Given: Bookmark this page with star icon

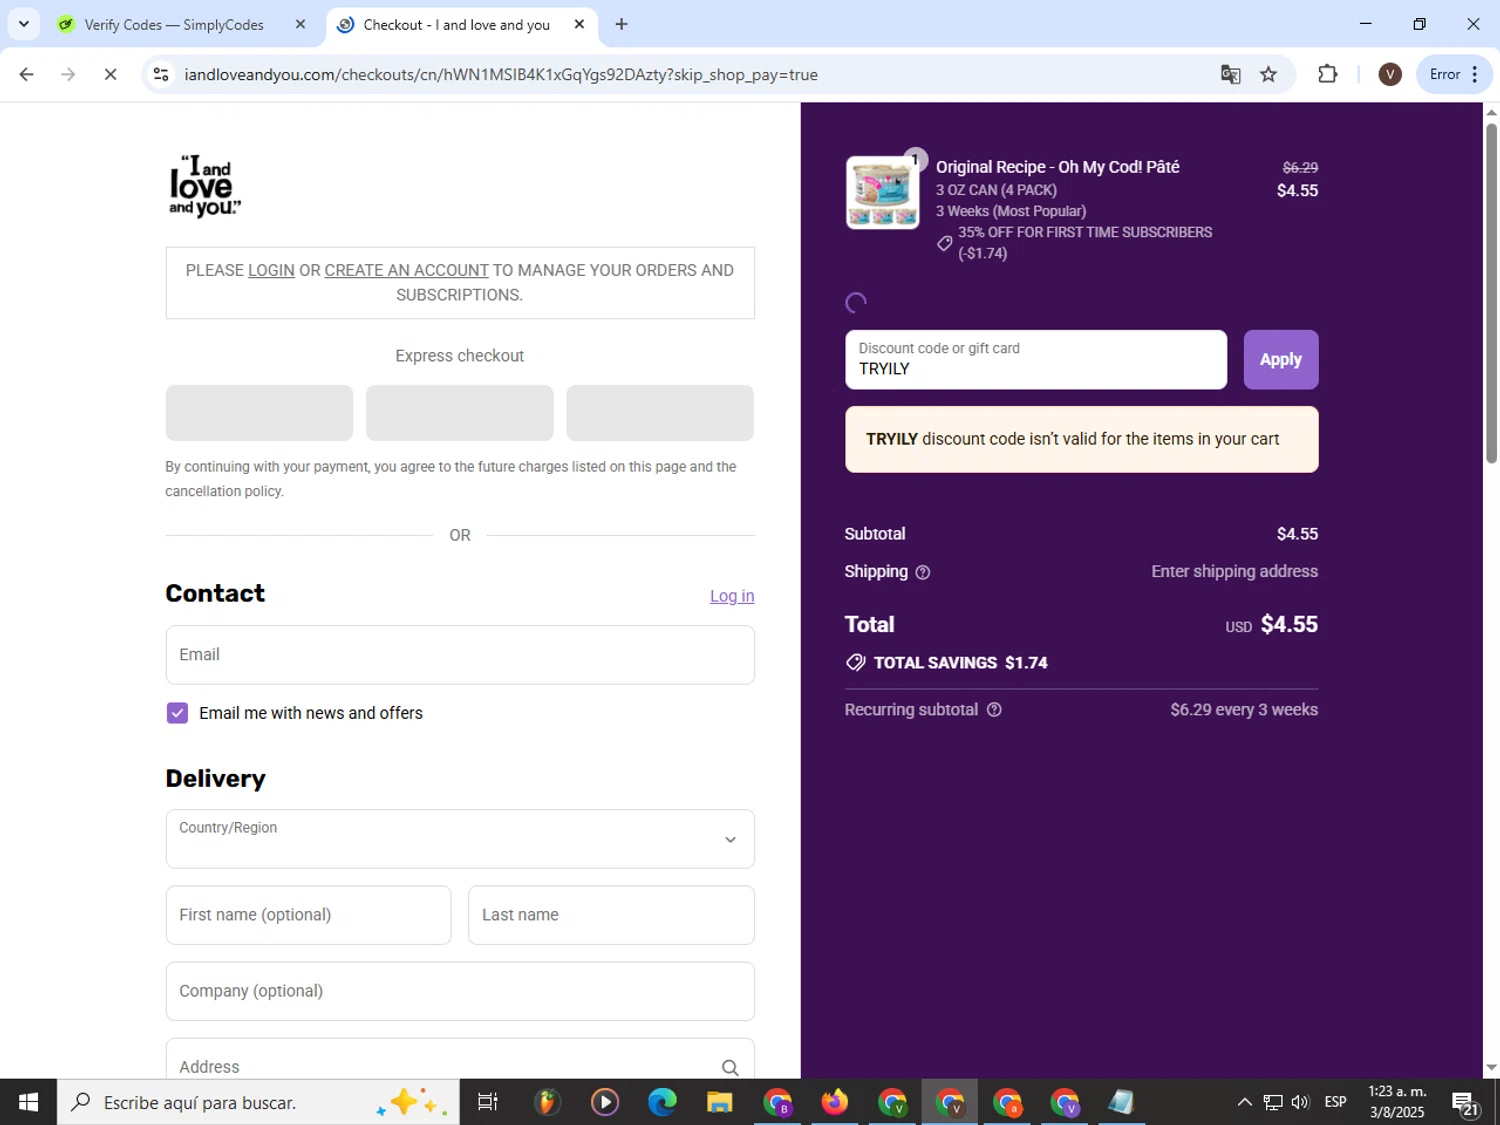Looking at the screenshot, I should [x=1268, y=74].
